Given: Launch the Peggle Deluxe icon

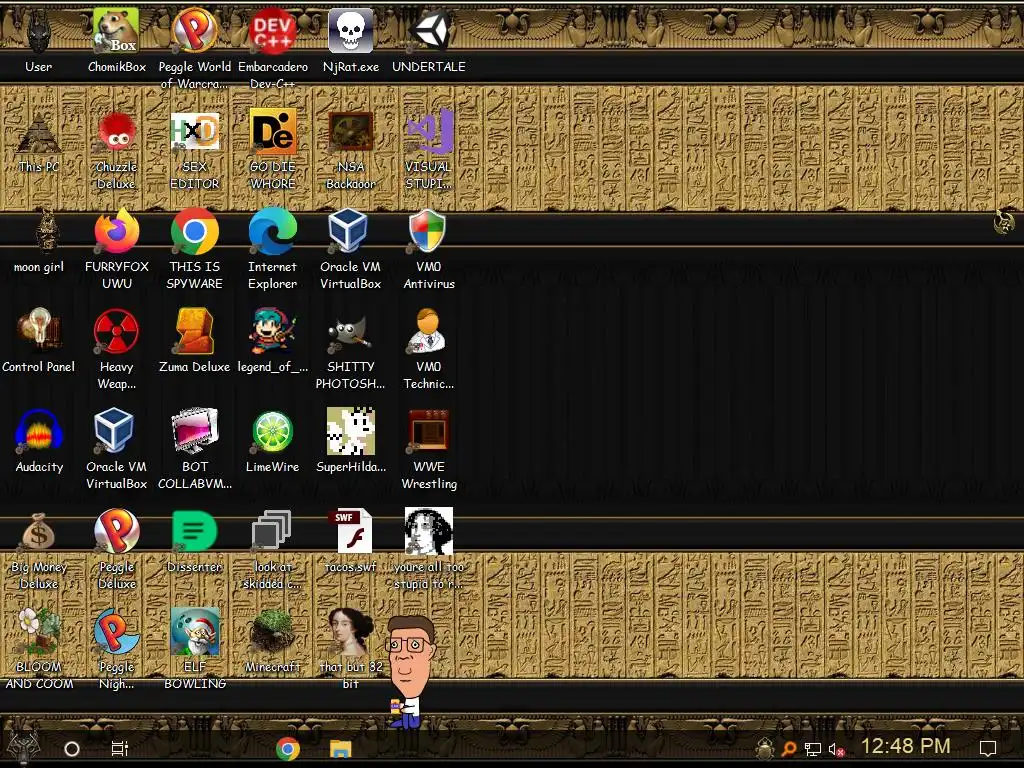Looking at the screenshot, I should click(x=116, y=532).
